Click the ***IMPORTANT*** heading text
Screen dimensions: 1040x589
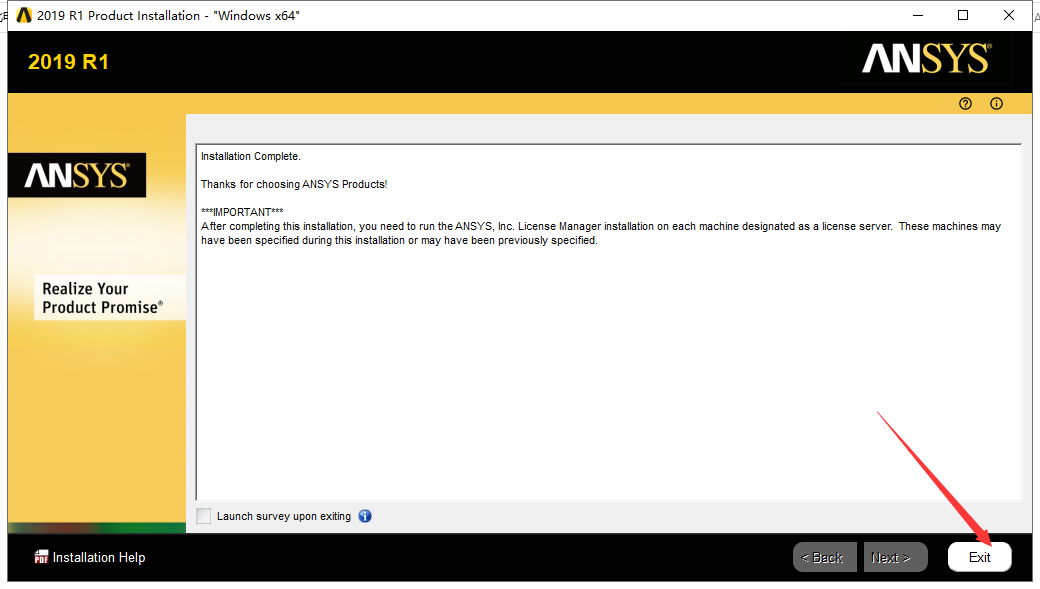pyautogui.click(x=242, y=212)
